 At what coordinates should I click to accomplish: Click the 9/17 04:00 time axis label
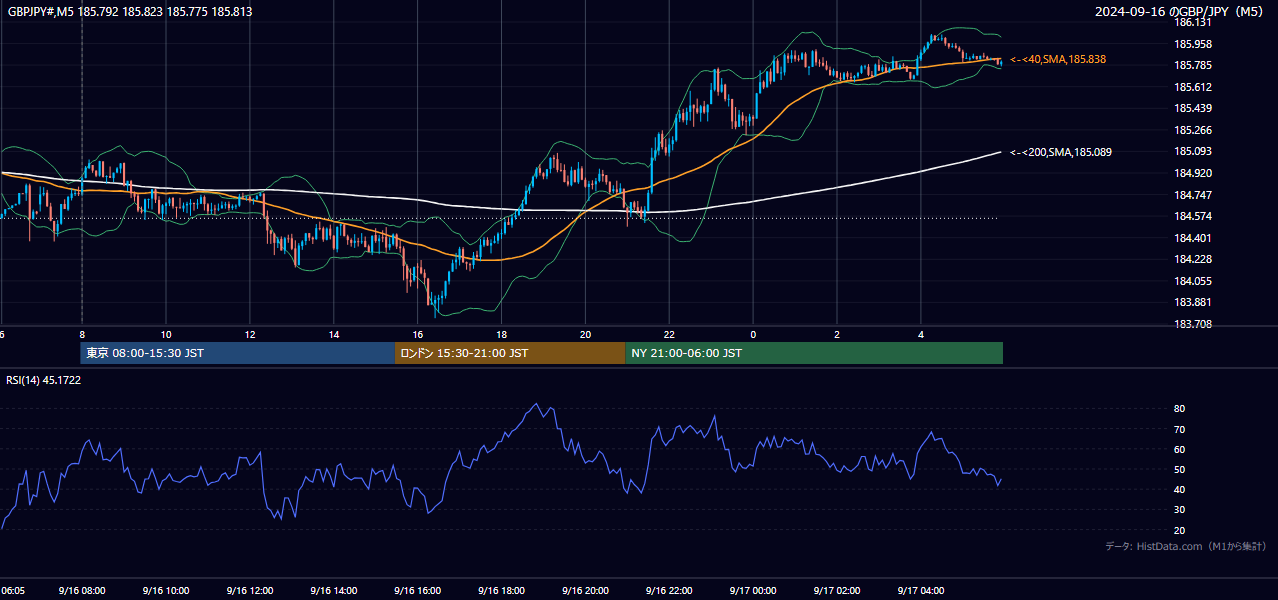(921, 591)
